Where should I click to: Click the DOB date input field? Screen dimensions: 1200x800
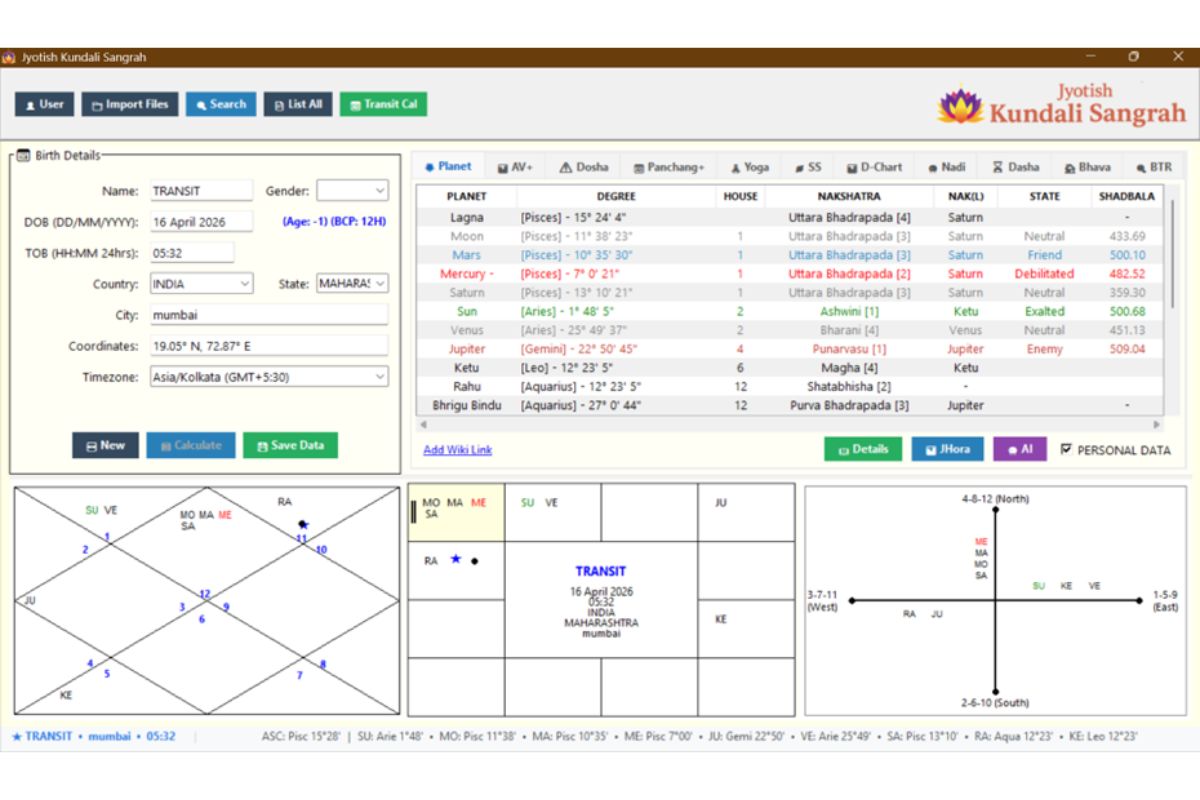click(201, 221)
